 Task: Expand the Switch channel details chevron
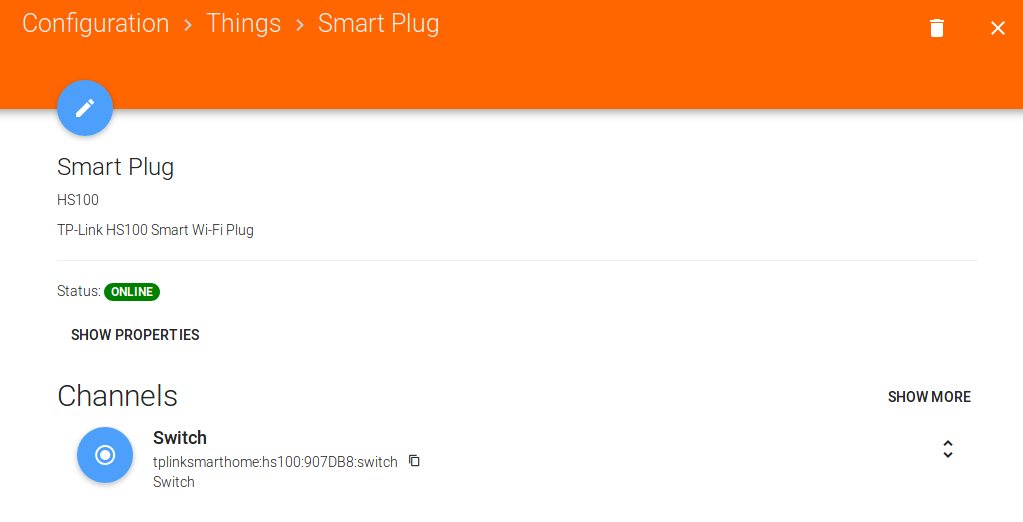click(x=947, y=450)
